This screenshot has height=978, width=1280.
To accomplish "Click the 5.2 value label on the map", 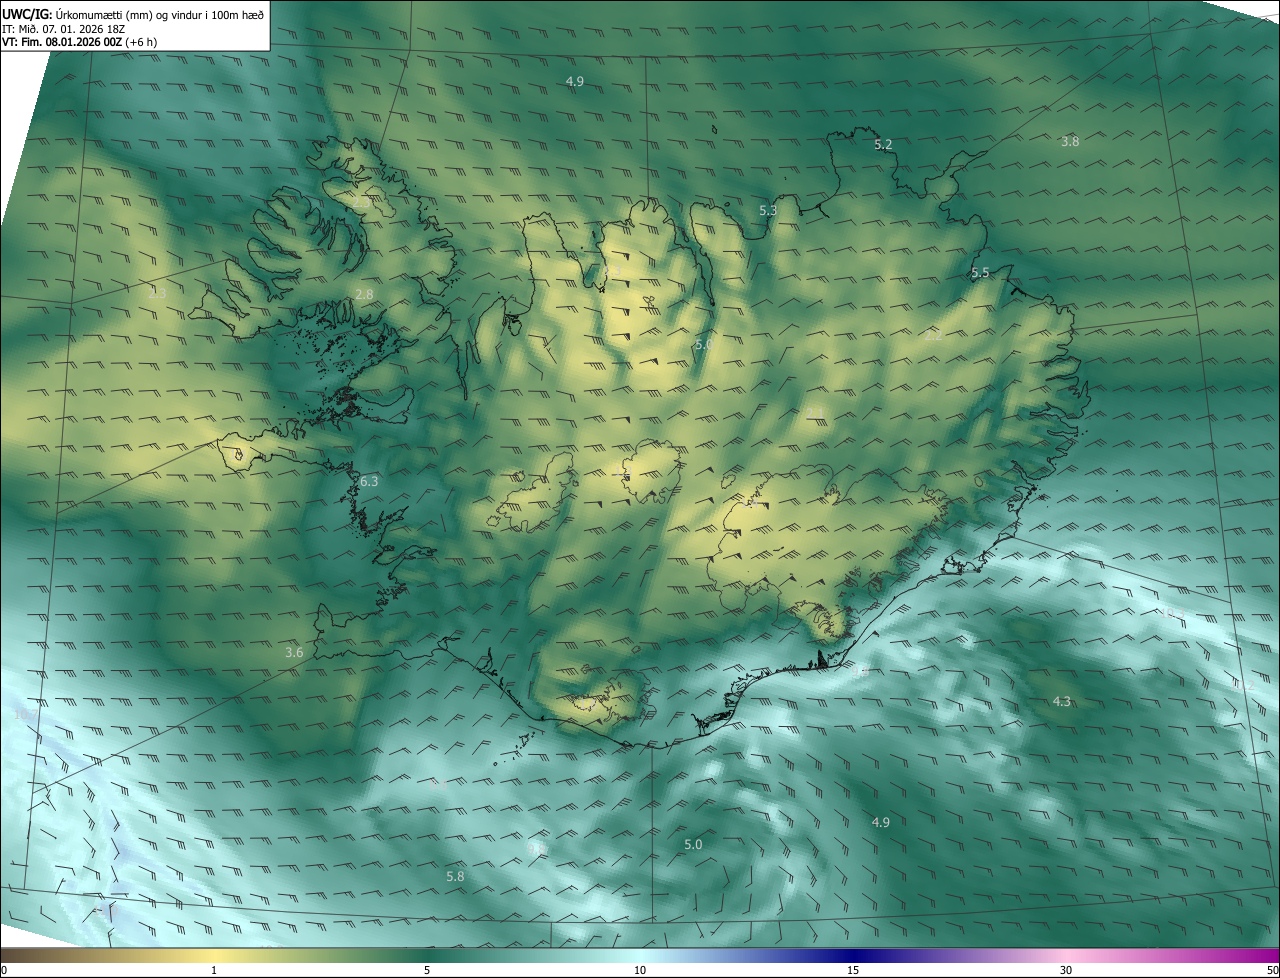I will [x=883, y=145].
